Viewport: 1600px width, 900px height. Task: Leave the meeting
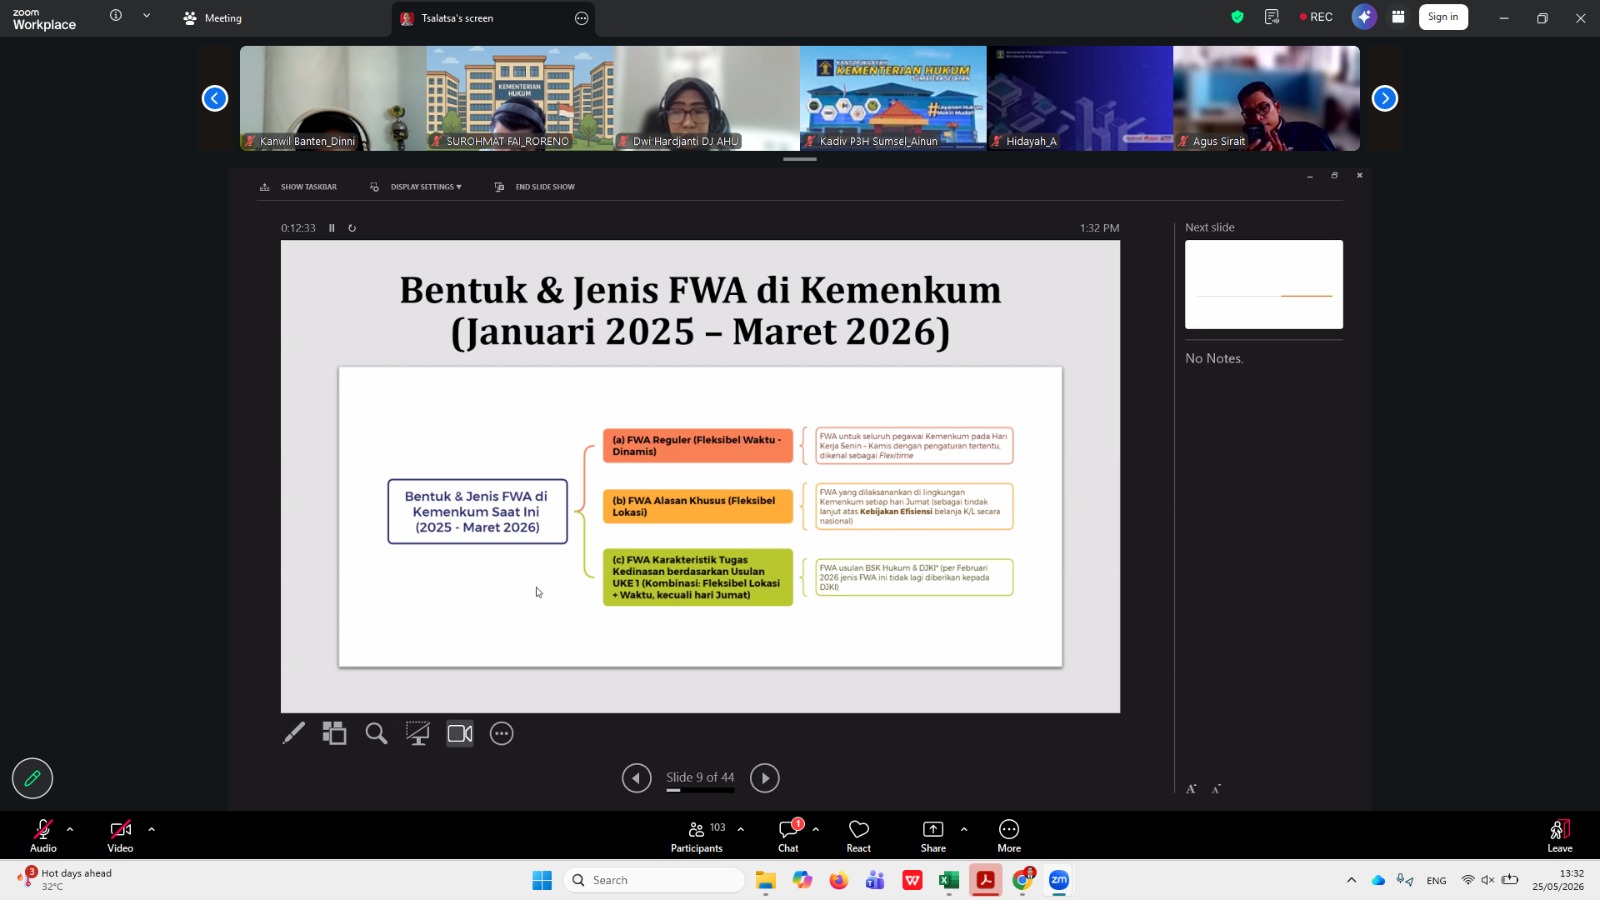[1560, 835]
